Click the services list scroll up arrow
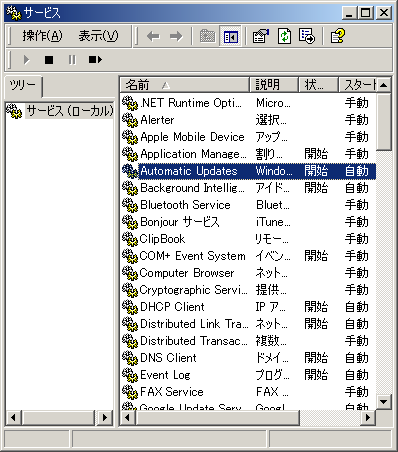 click(x=384, y=85)
